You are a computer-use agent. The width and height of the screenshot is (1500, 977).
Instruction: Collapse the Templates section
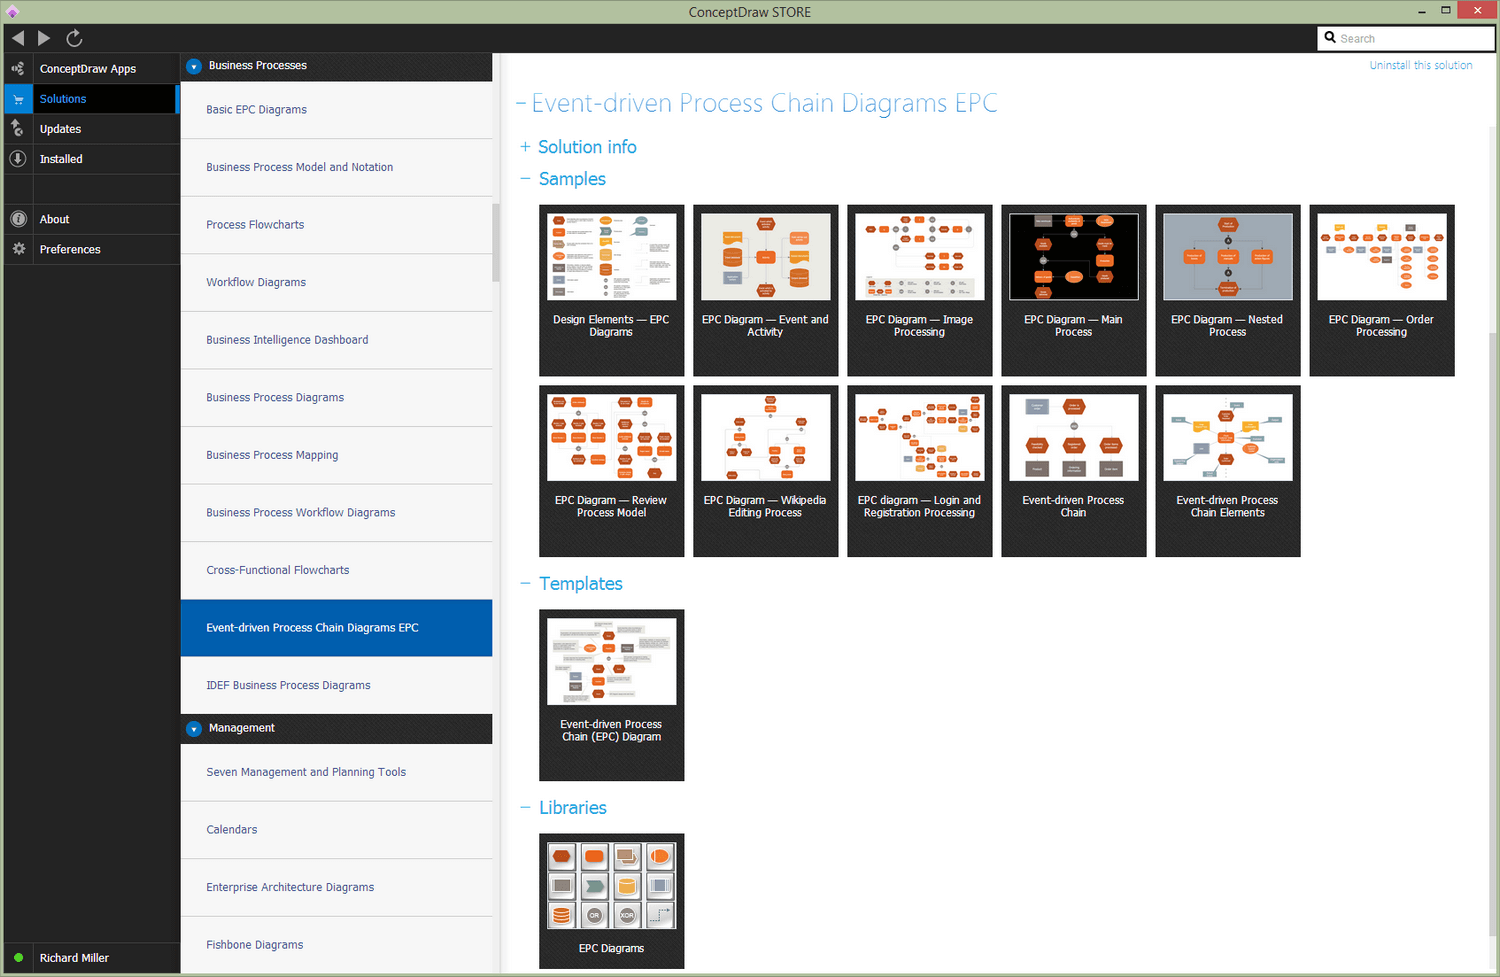pyautogui.click(x=525, y=584)
